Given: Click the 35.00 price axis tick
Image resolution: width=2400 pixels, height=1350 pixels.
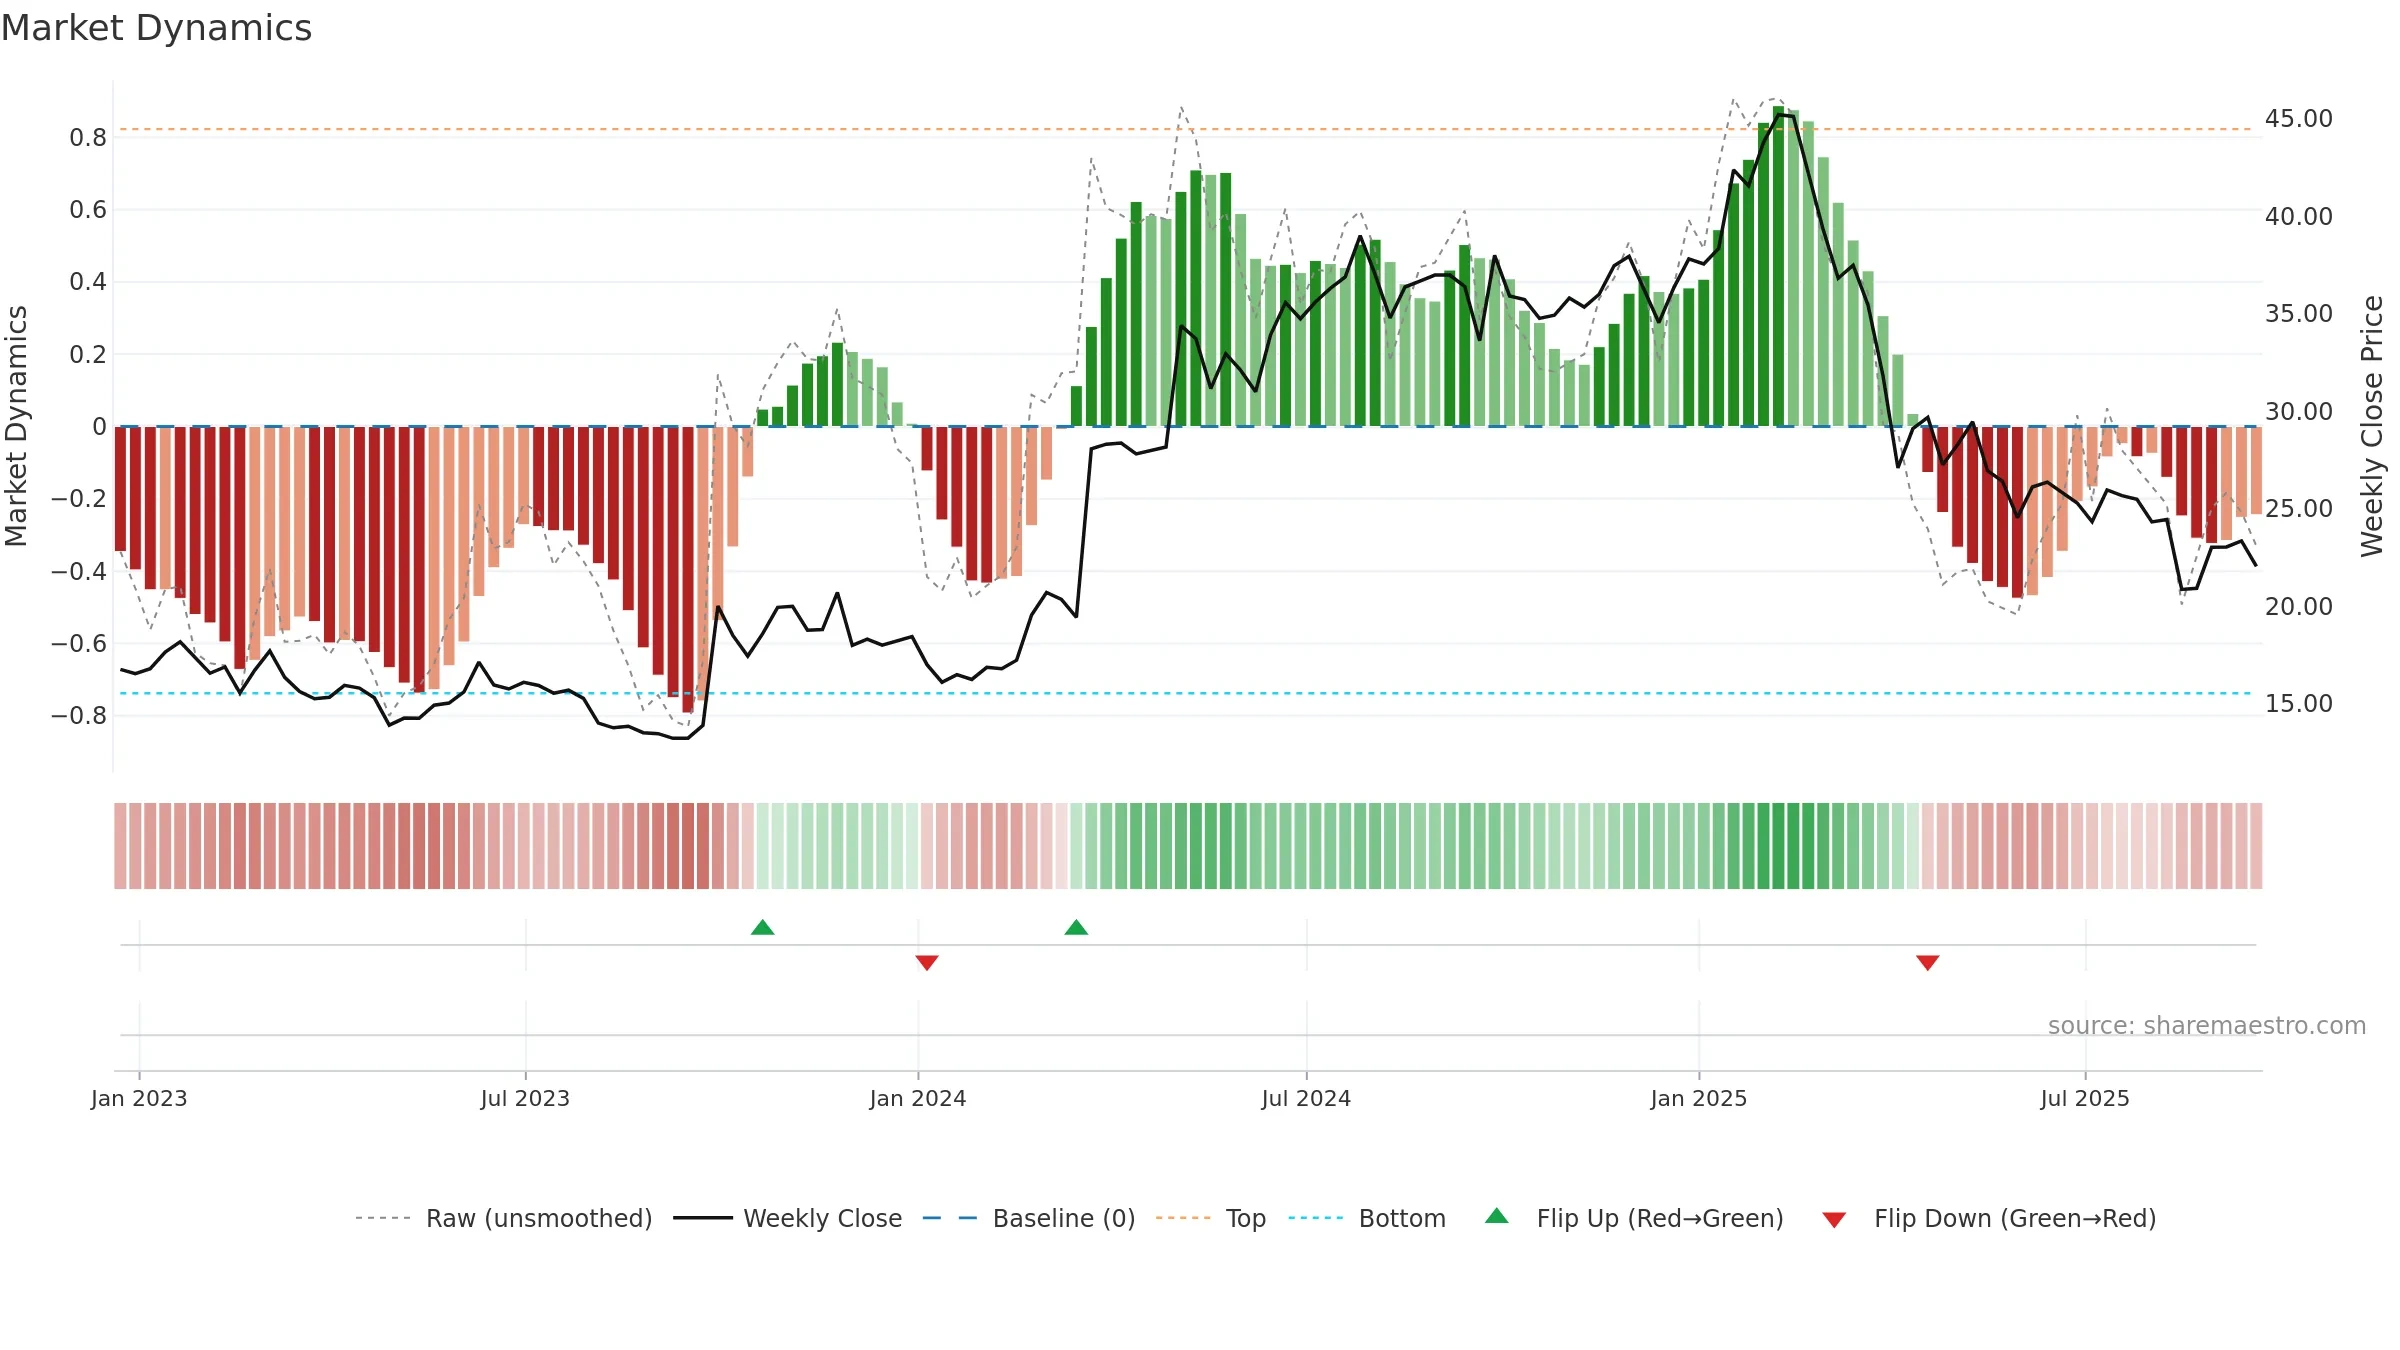Looking at the screenshot, I should pyautogui.click(x=2299, y=313).
